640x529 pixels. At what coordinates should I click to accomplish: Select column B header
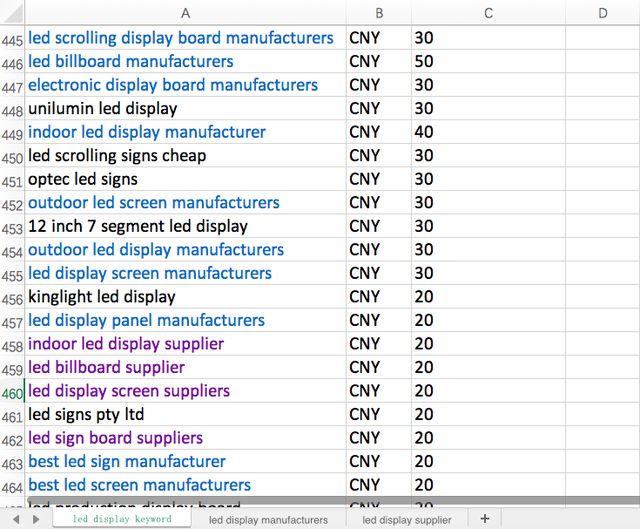coord(379,13)
